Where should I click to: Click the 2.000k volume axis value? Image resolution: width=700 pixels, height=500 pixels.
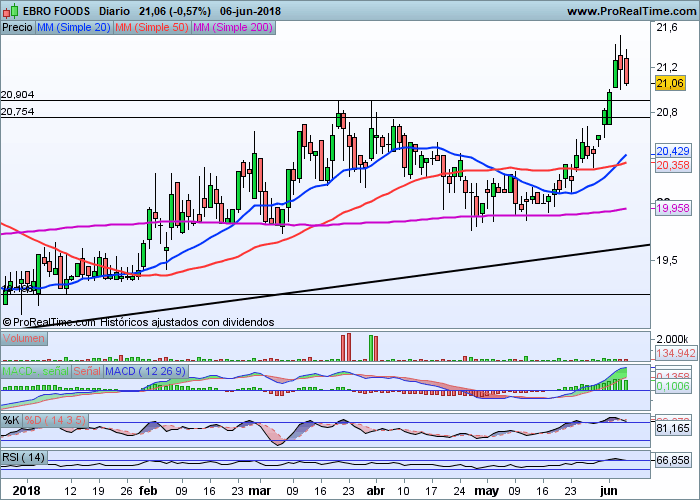(x=672, y=339)
